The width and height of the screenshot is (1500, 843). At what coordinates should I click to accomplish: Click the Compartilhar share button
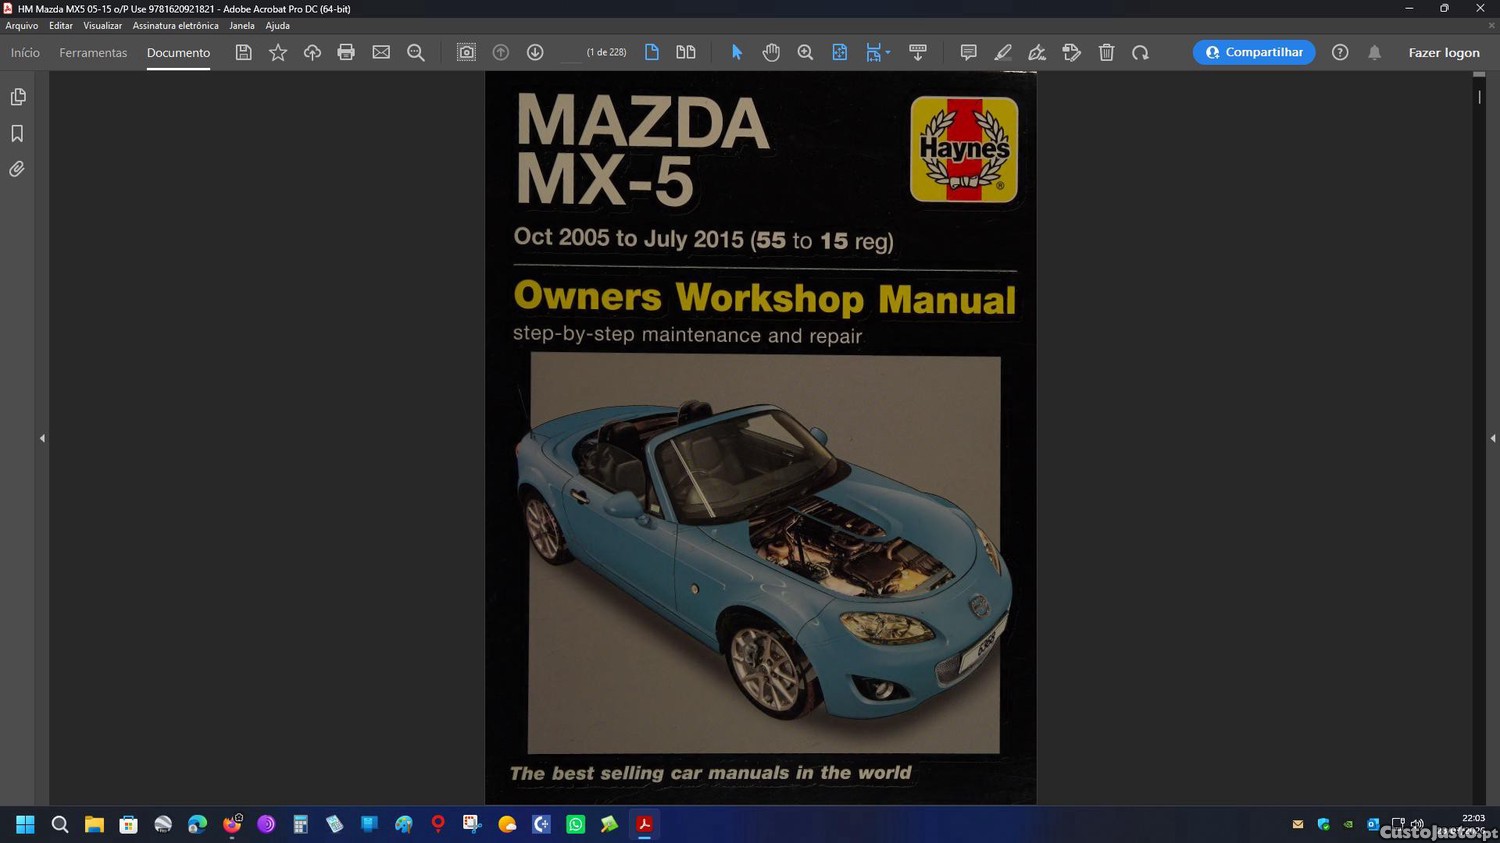click(x=1254, y=52)
